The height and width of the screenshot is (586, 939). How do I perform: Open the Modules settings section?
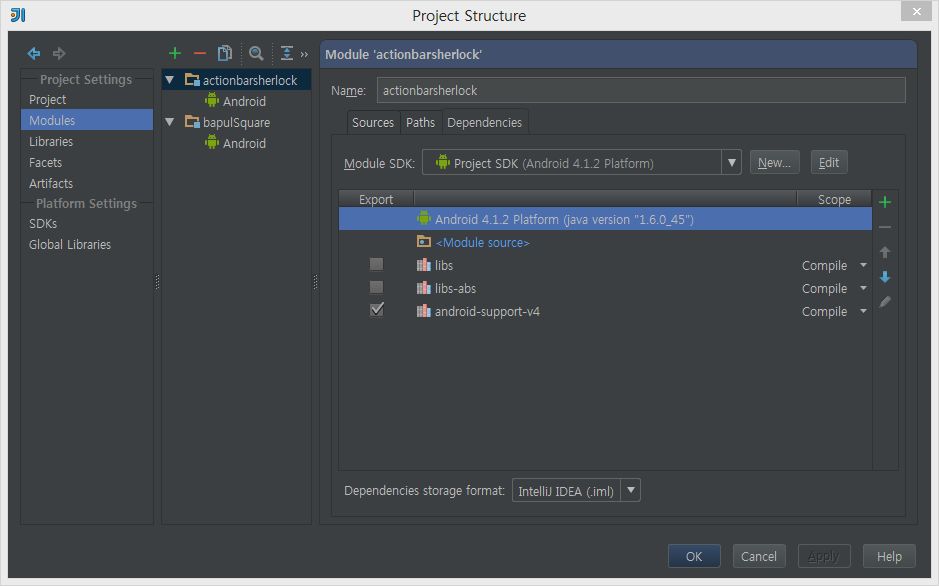pos(87,120)
